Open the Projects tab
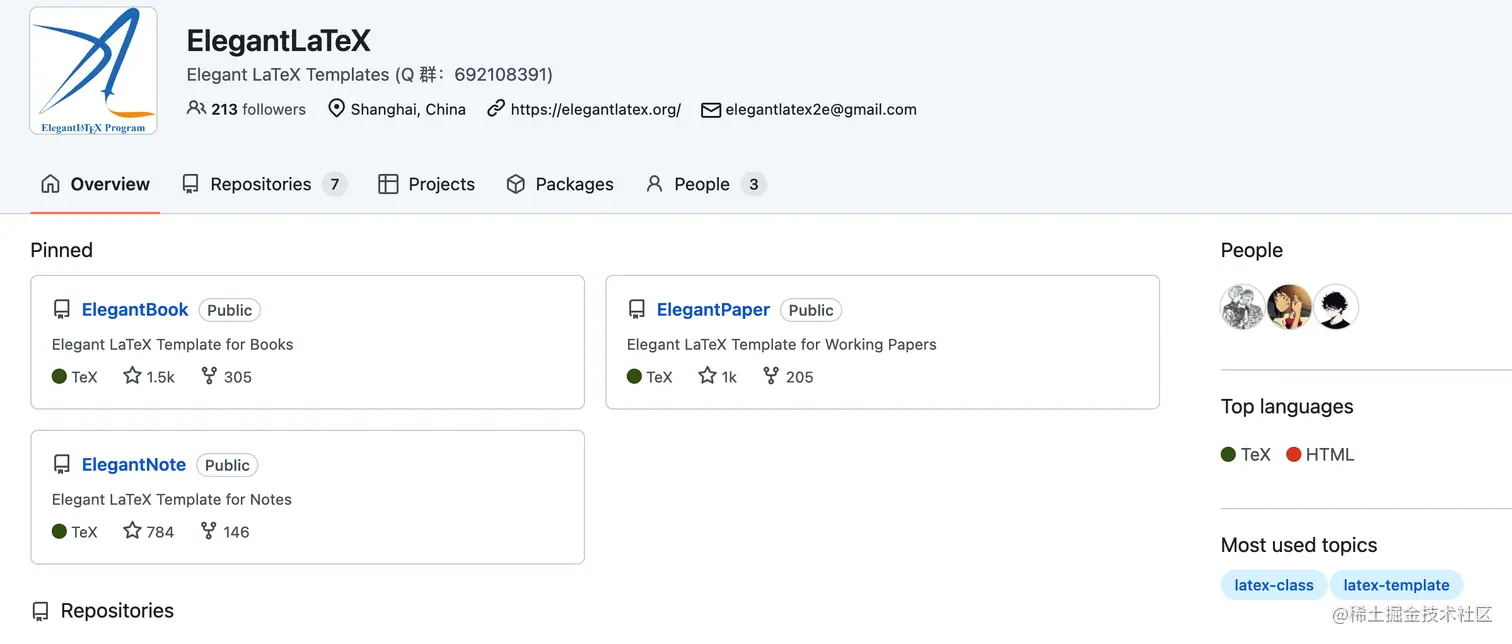 427,184
